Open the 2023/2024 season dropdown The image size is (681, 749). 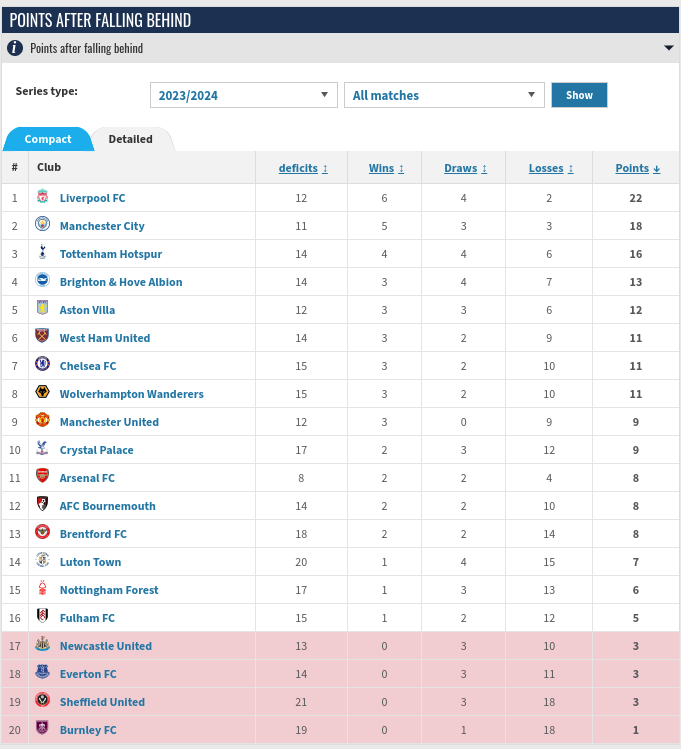pos(243,95)
